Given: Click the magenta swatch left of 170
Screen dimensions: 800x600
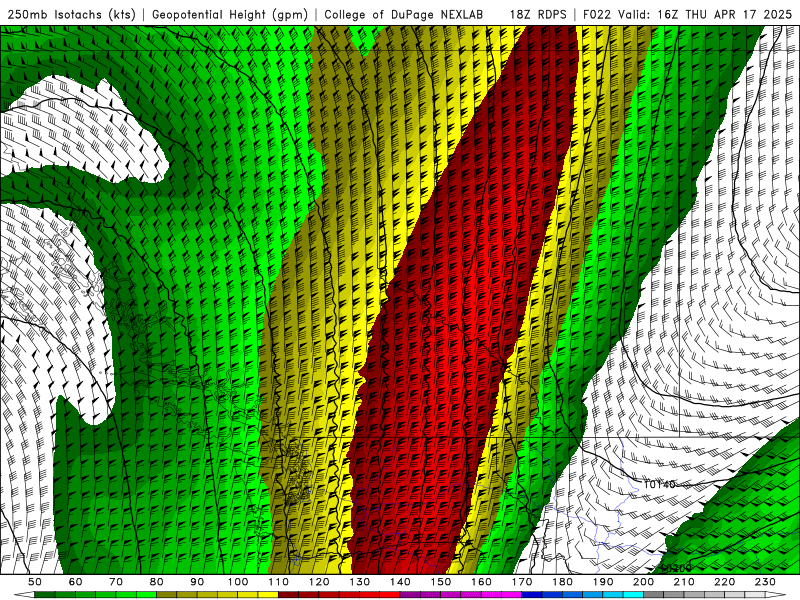Looking at the screenshot, I should [x=512, y=595].
